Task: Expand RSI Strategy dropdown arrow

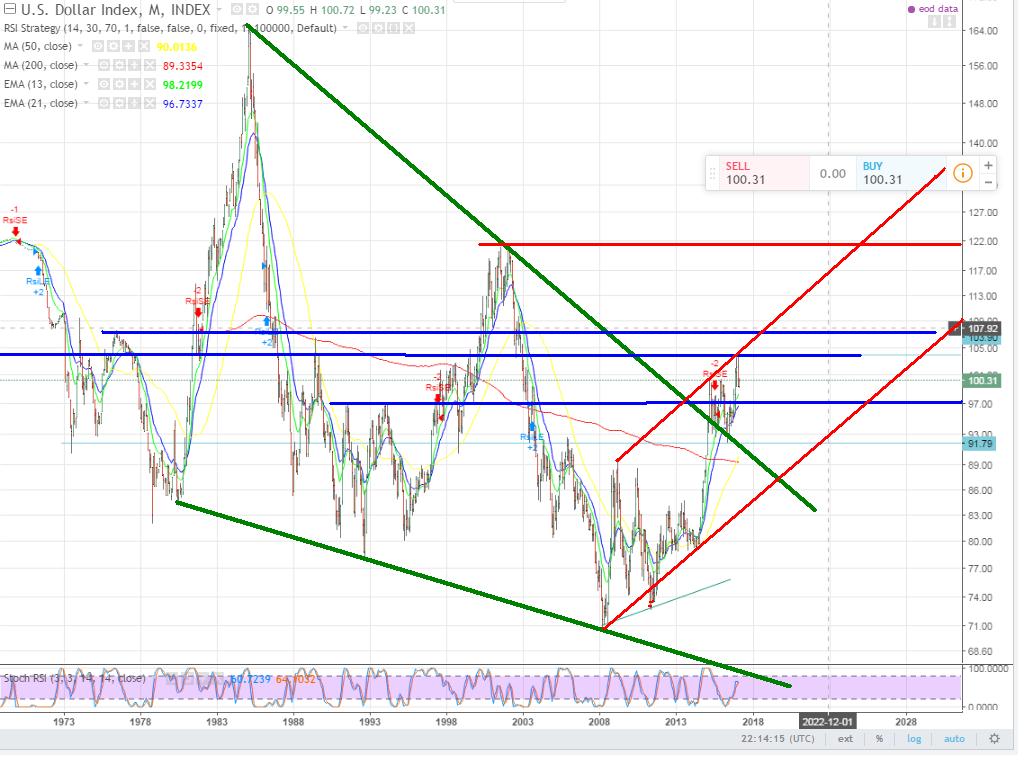Action: tap(345, 28)
